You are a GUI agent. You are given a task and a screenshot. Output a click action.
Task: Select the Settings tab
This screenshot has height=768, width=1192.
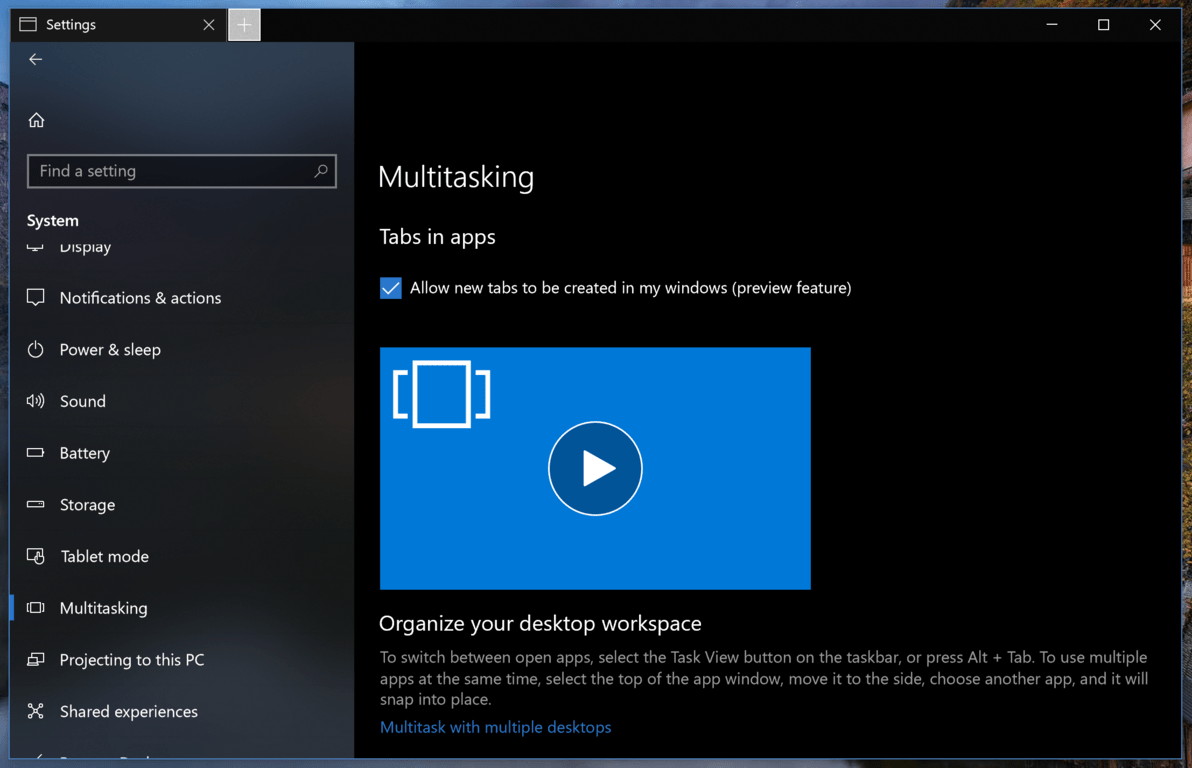[x=119, y=25]
